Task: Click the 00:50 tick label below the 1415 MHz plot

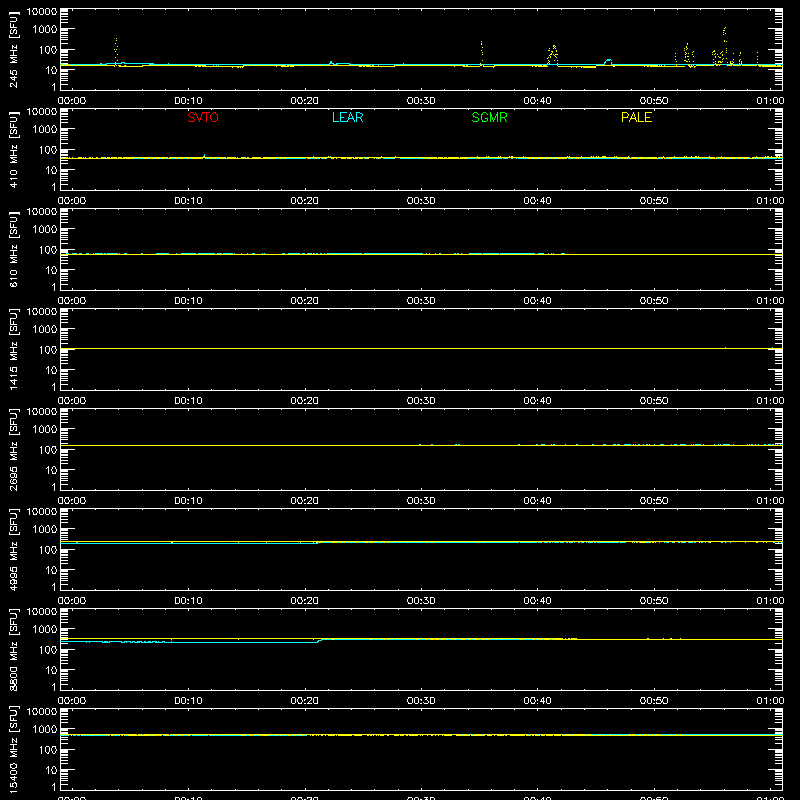Action: [x=654, y=401]
